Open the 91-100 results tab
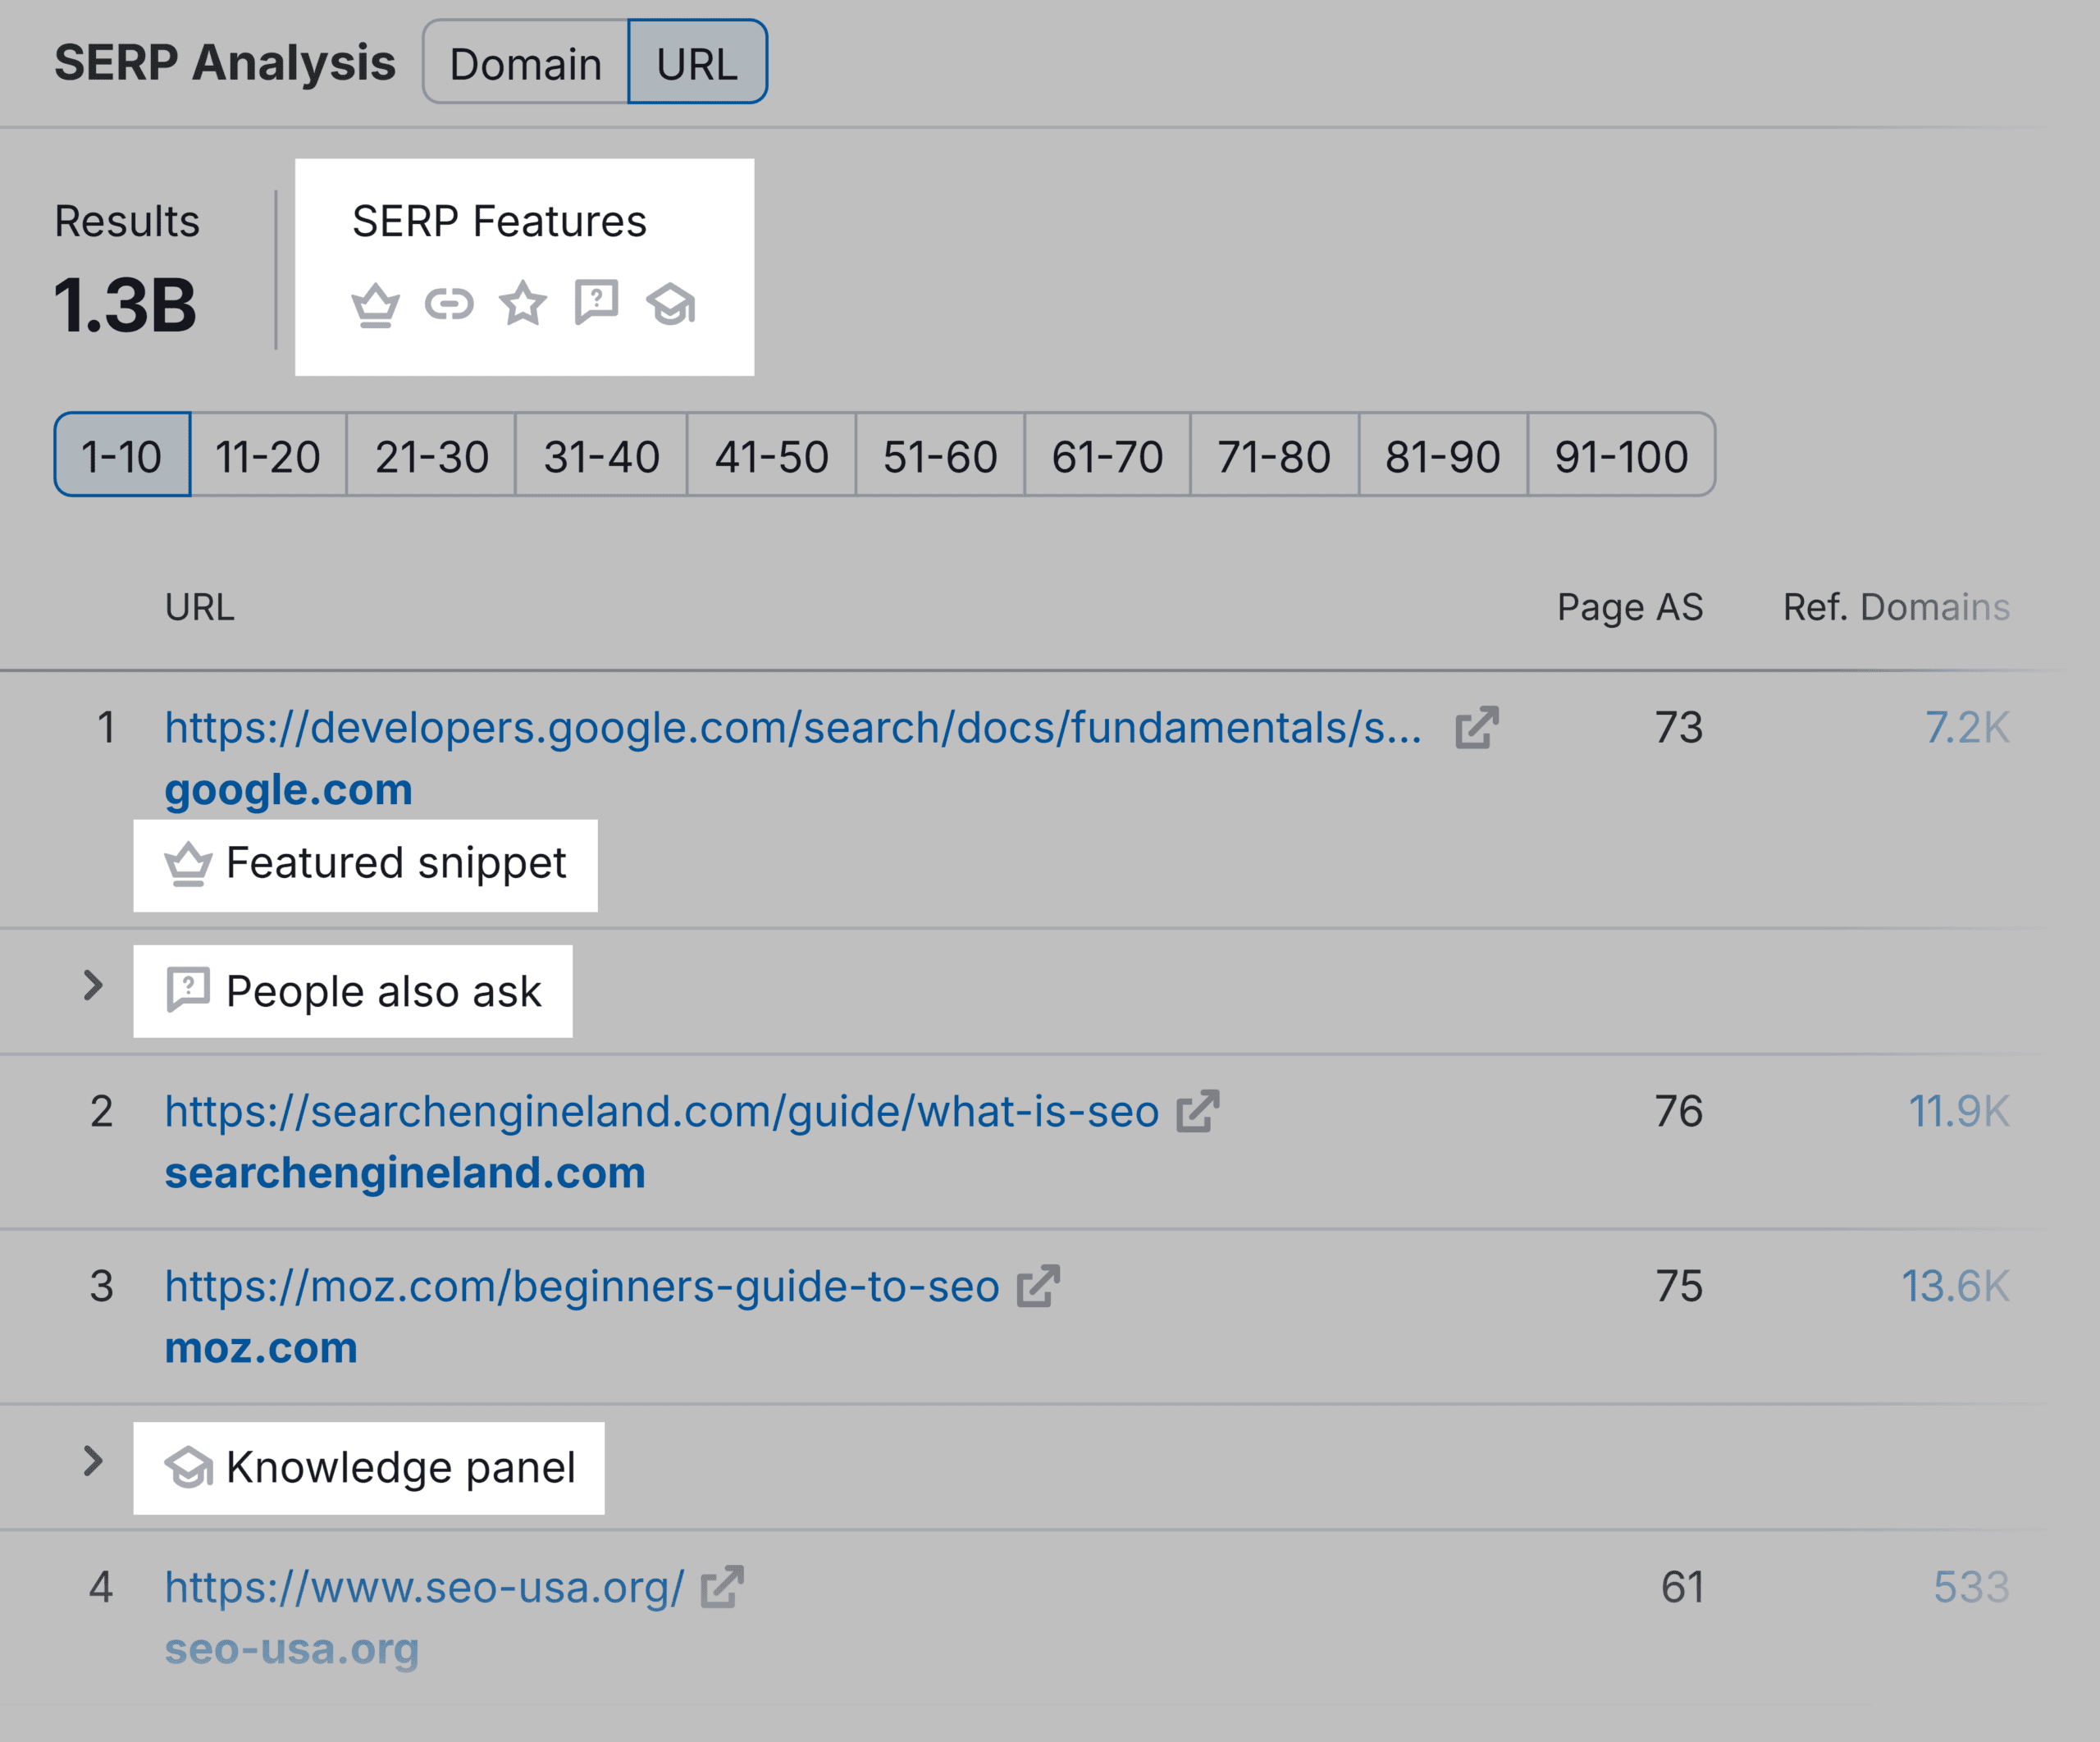The image size is (2100, 1742). click(1620, 456)
